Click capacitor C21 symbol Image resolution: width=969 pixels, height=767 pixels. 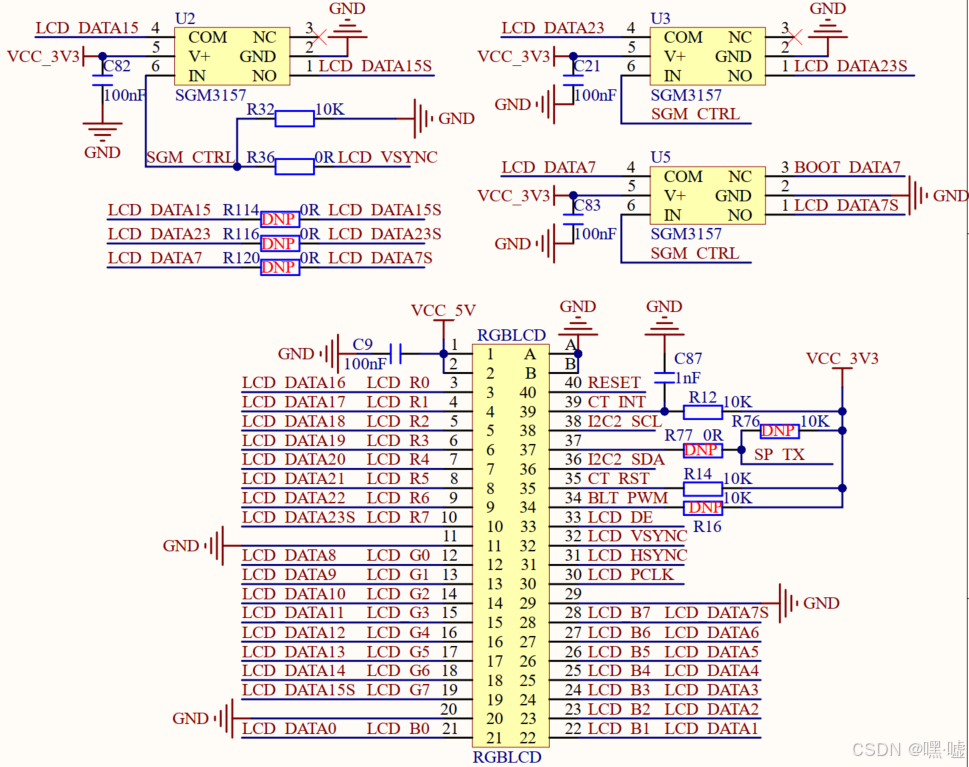click(x=573, y=81)
